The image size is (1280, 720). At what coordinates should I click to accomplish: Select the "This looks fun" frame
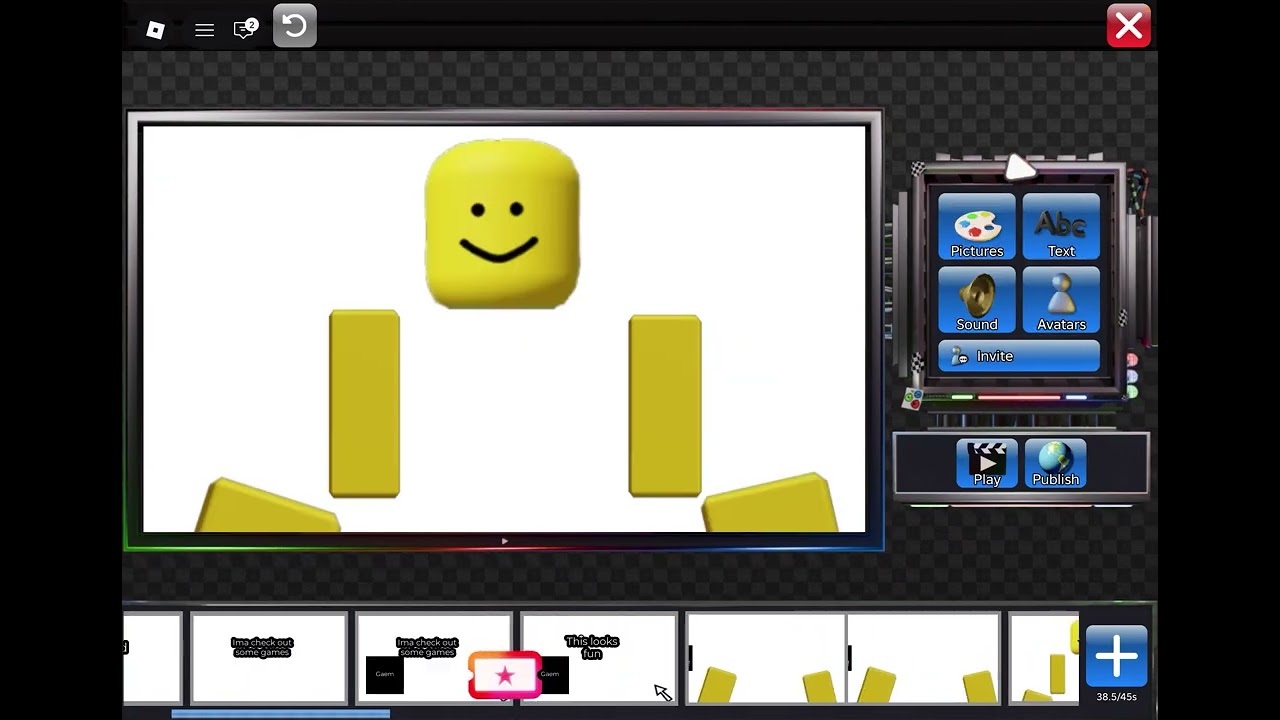pyautogui.click(x=599, y=659)
